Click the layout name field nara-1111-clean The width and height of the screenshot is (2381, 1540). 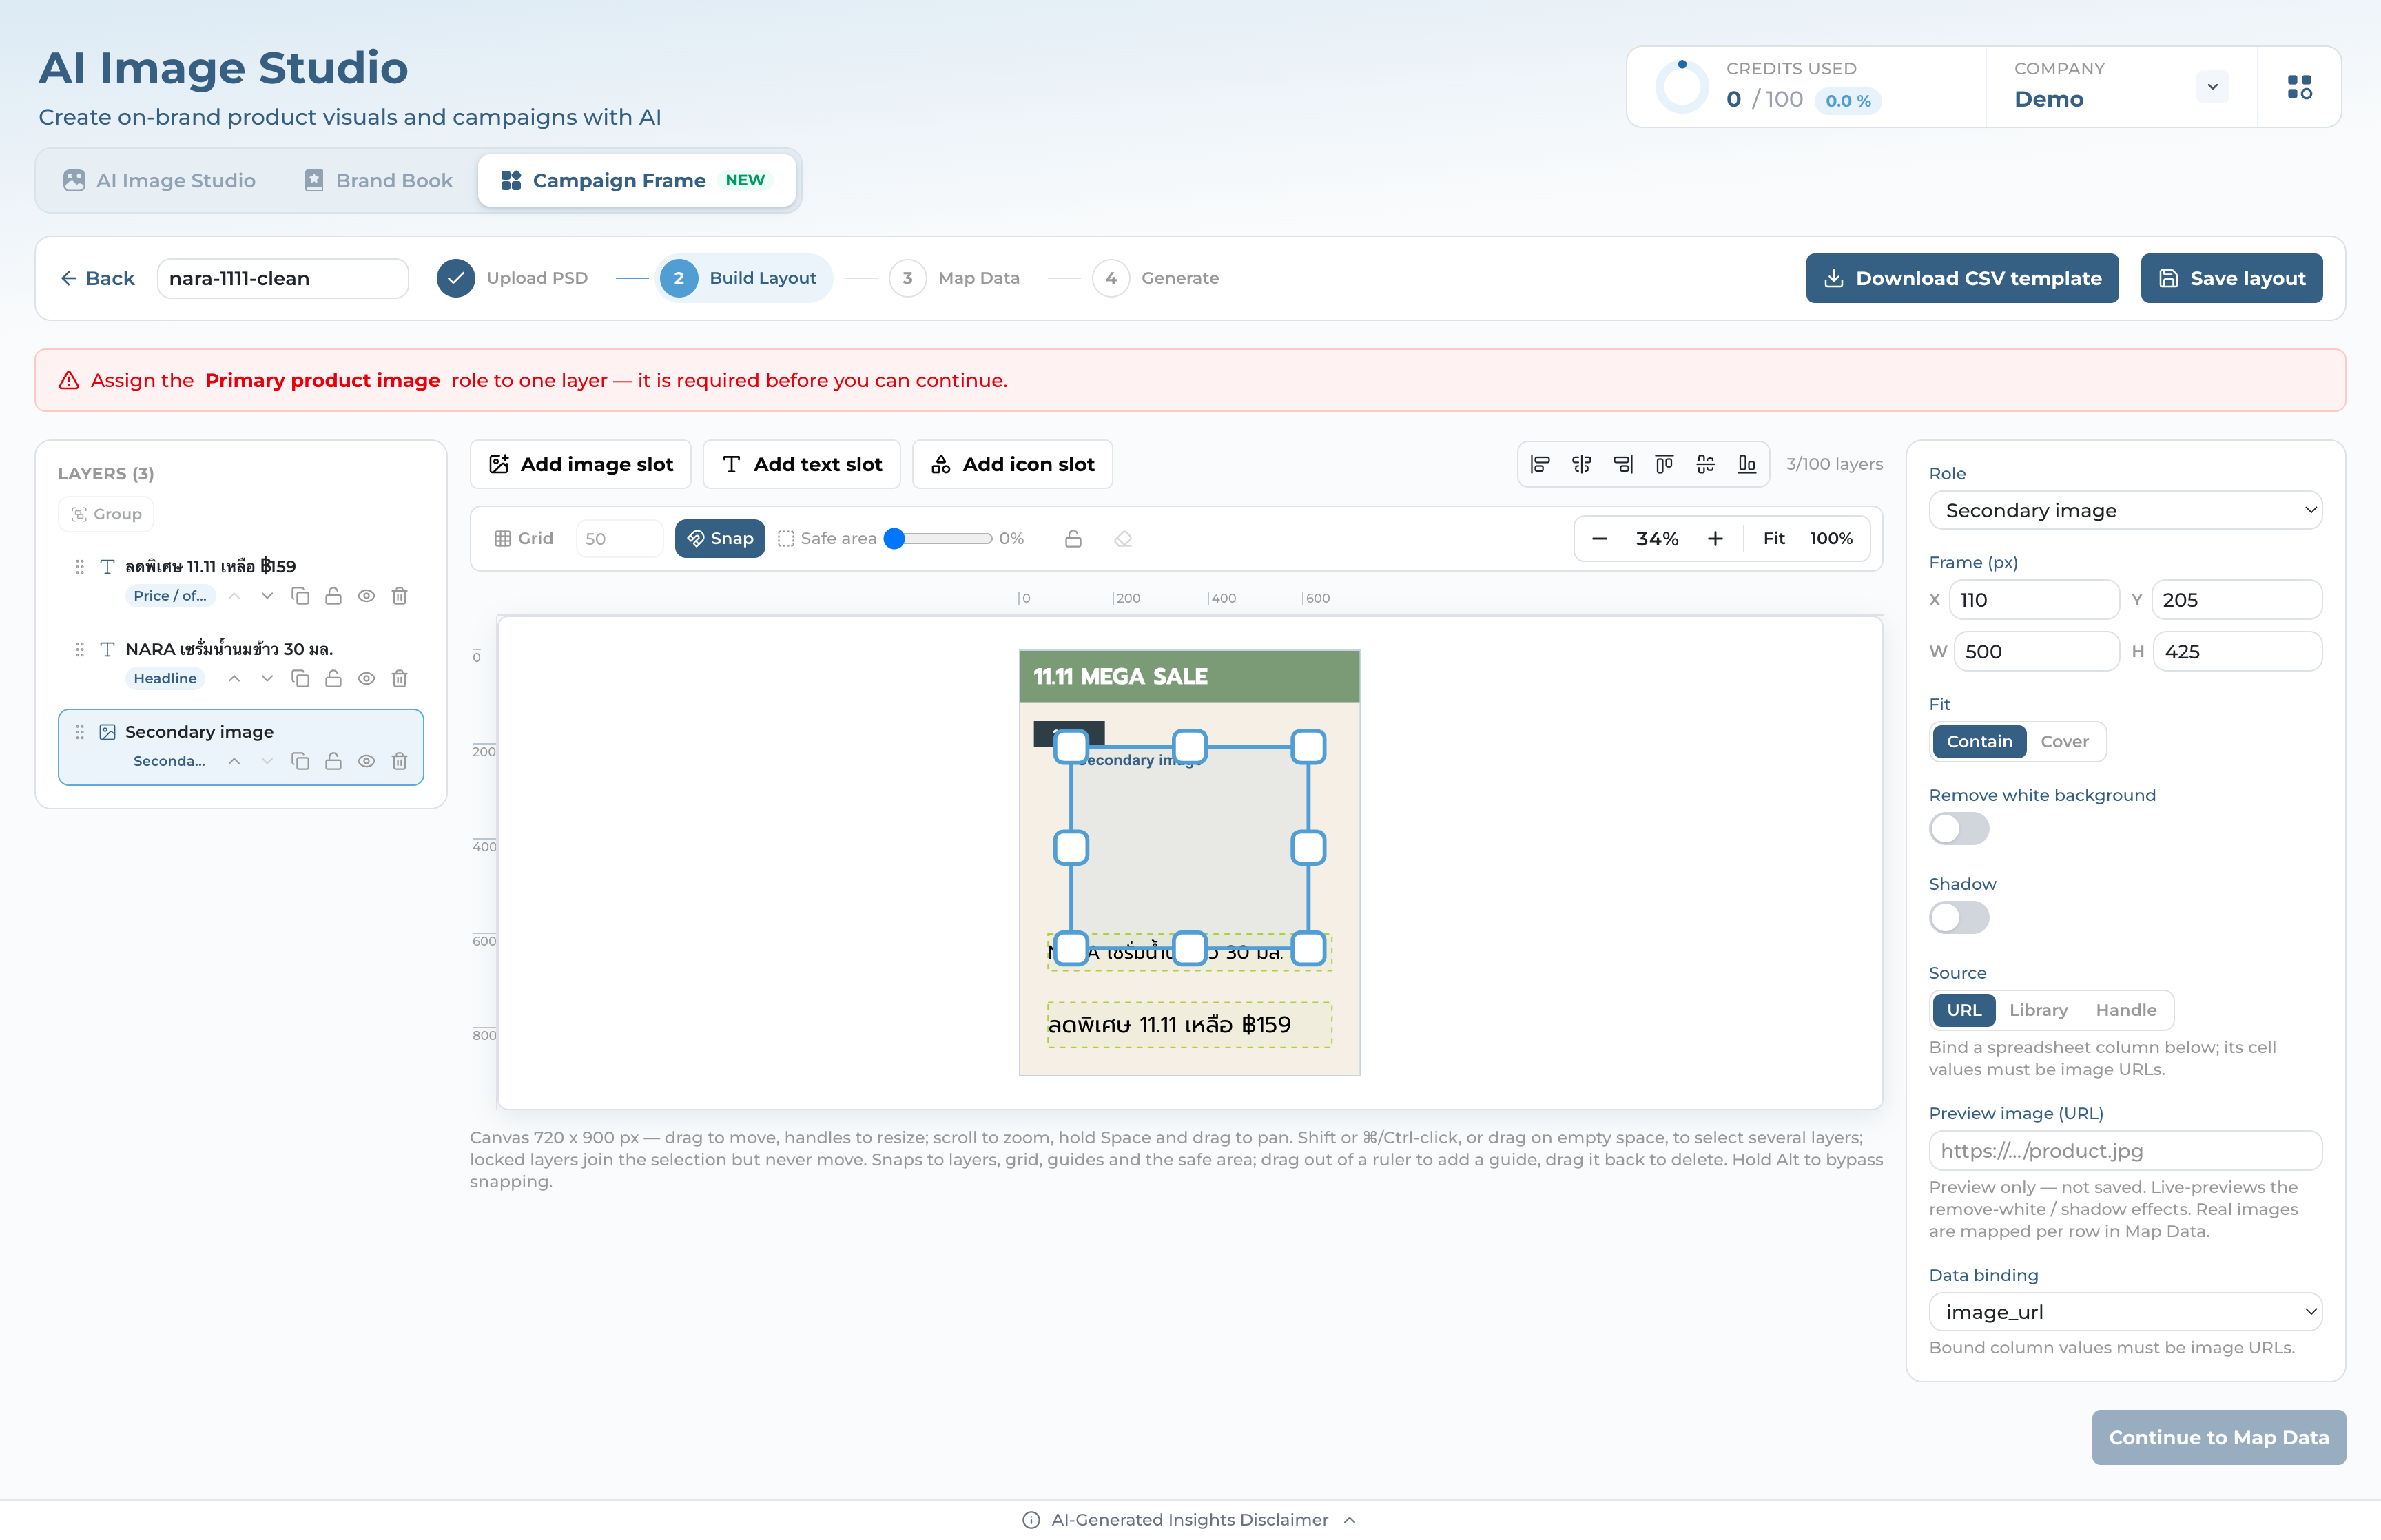(282, 278)
